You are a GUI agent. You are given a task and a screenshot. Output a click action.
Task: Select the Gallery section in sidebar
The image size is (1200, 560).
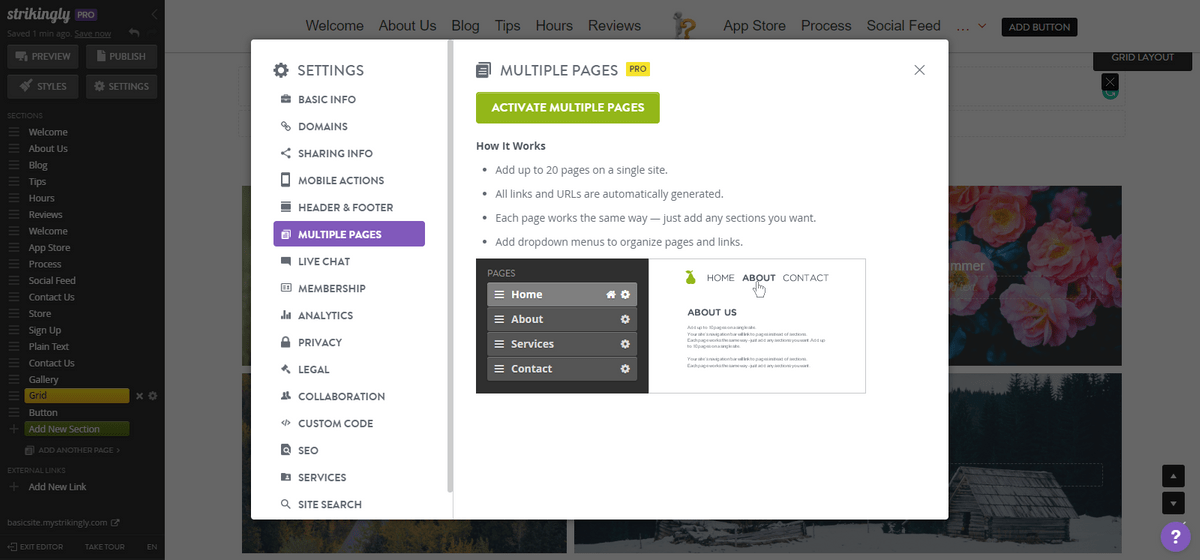coord(43,380)
